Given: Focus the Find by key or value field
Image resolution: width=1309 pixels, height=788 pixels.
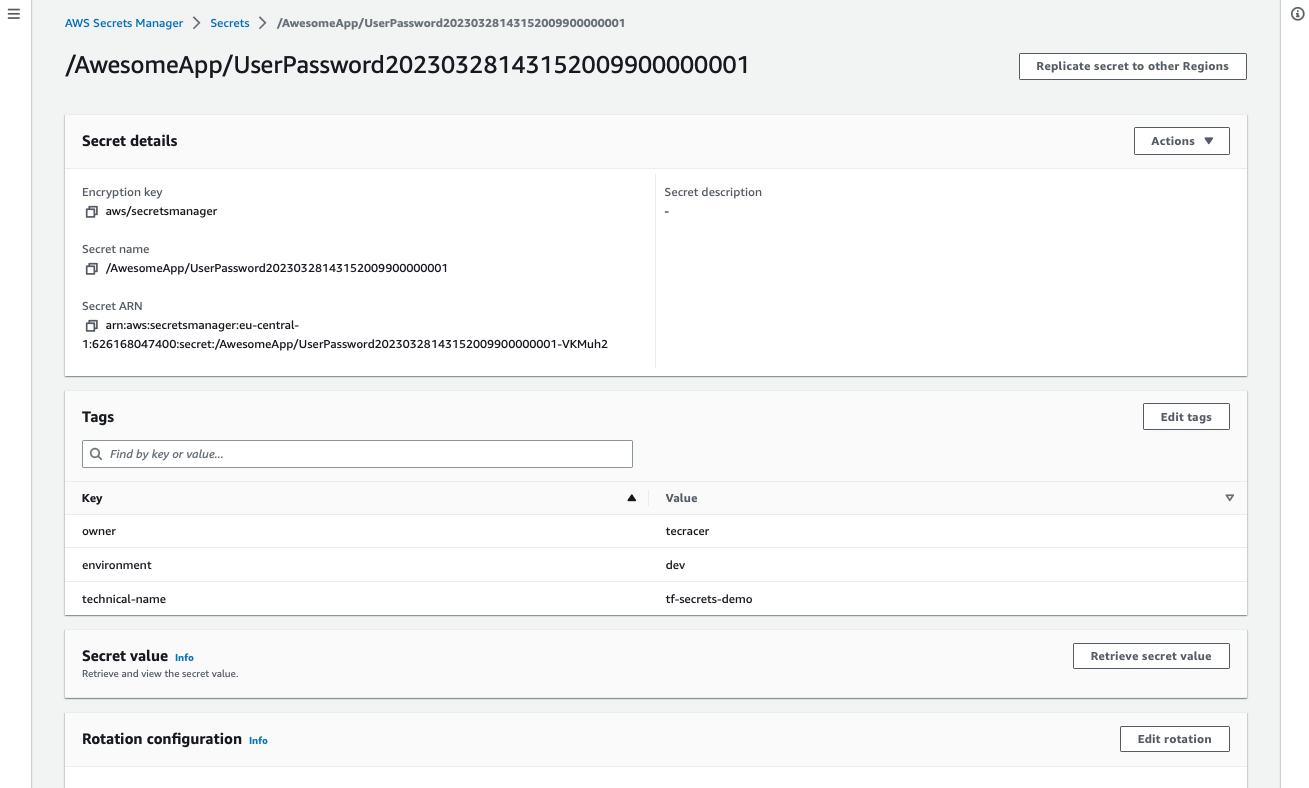Looking at the screenshot, I should (x=357, y=454).
